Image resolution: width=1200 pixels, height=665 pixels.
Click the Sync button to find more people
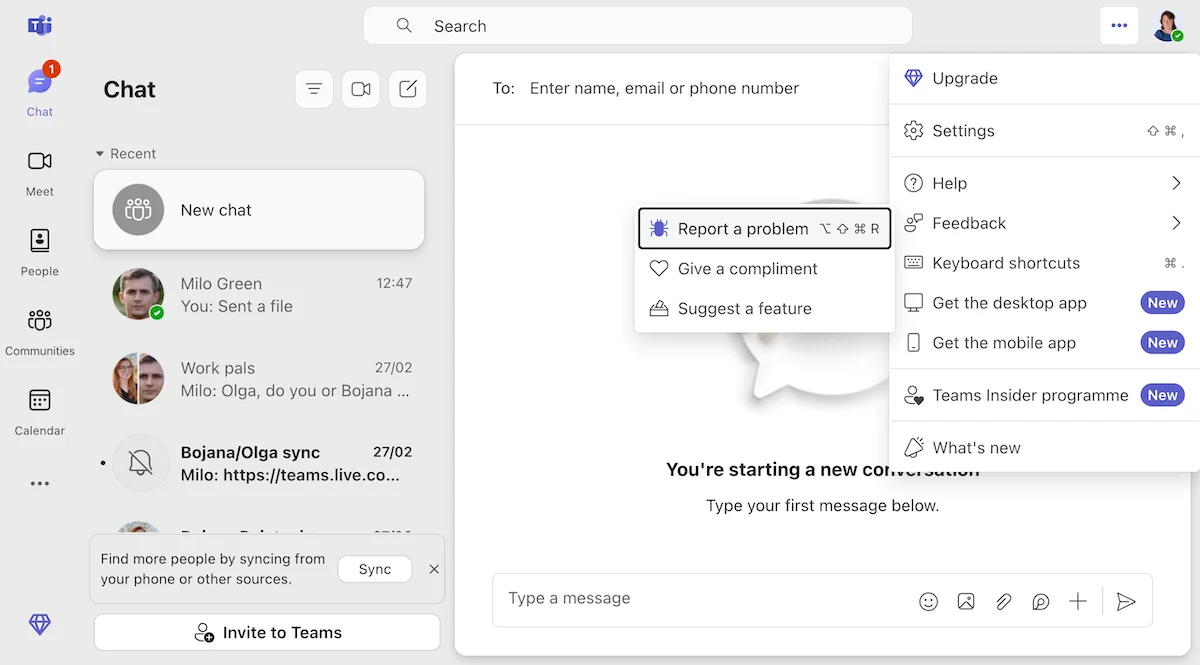[x=374, y=568]
